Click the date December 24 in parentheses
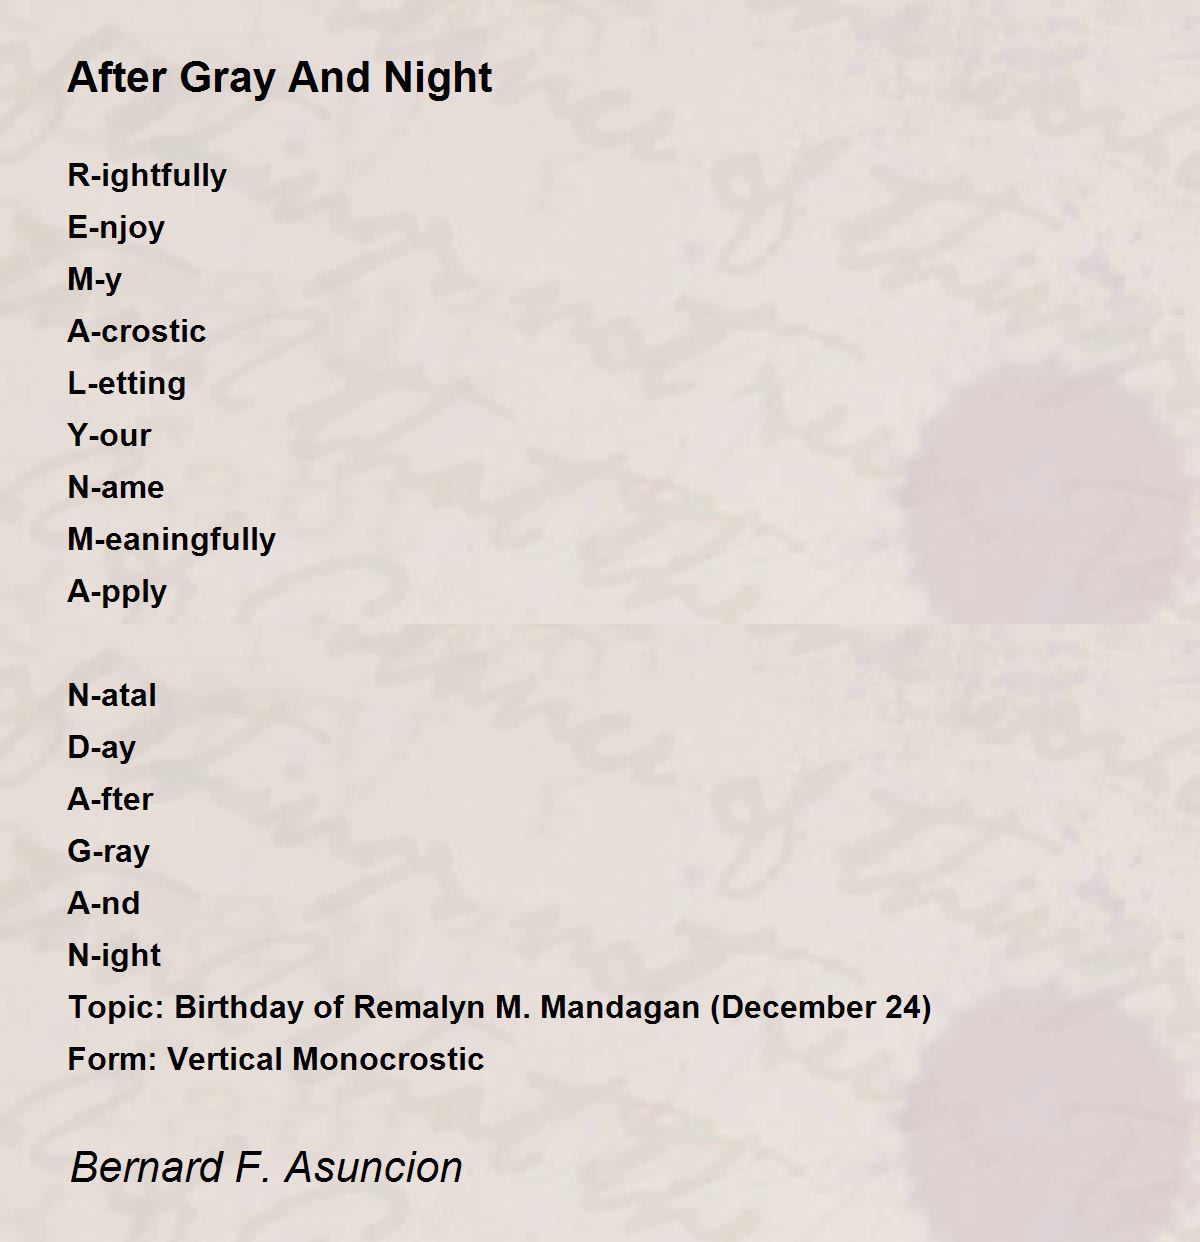This screenshot has height=1242, width=1200. tap(821, 1007)
